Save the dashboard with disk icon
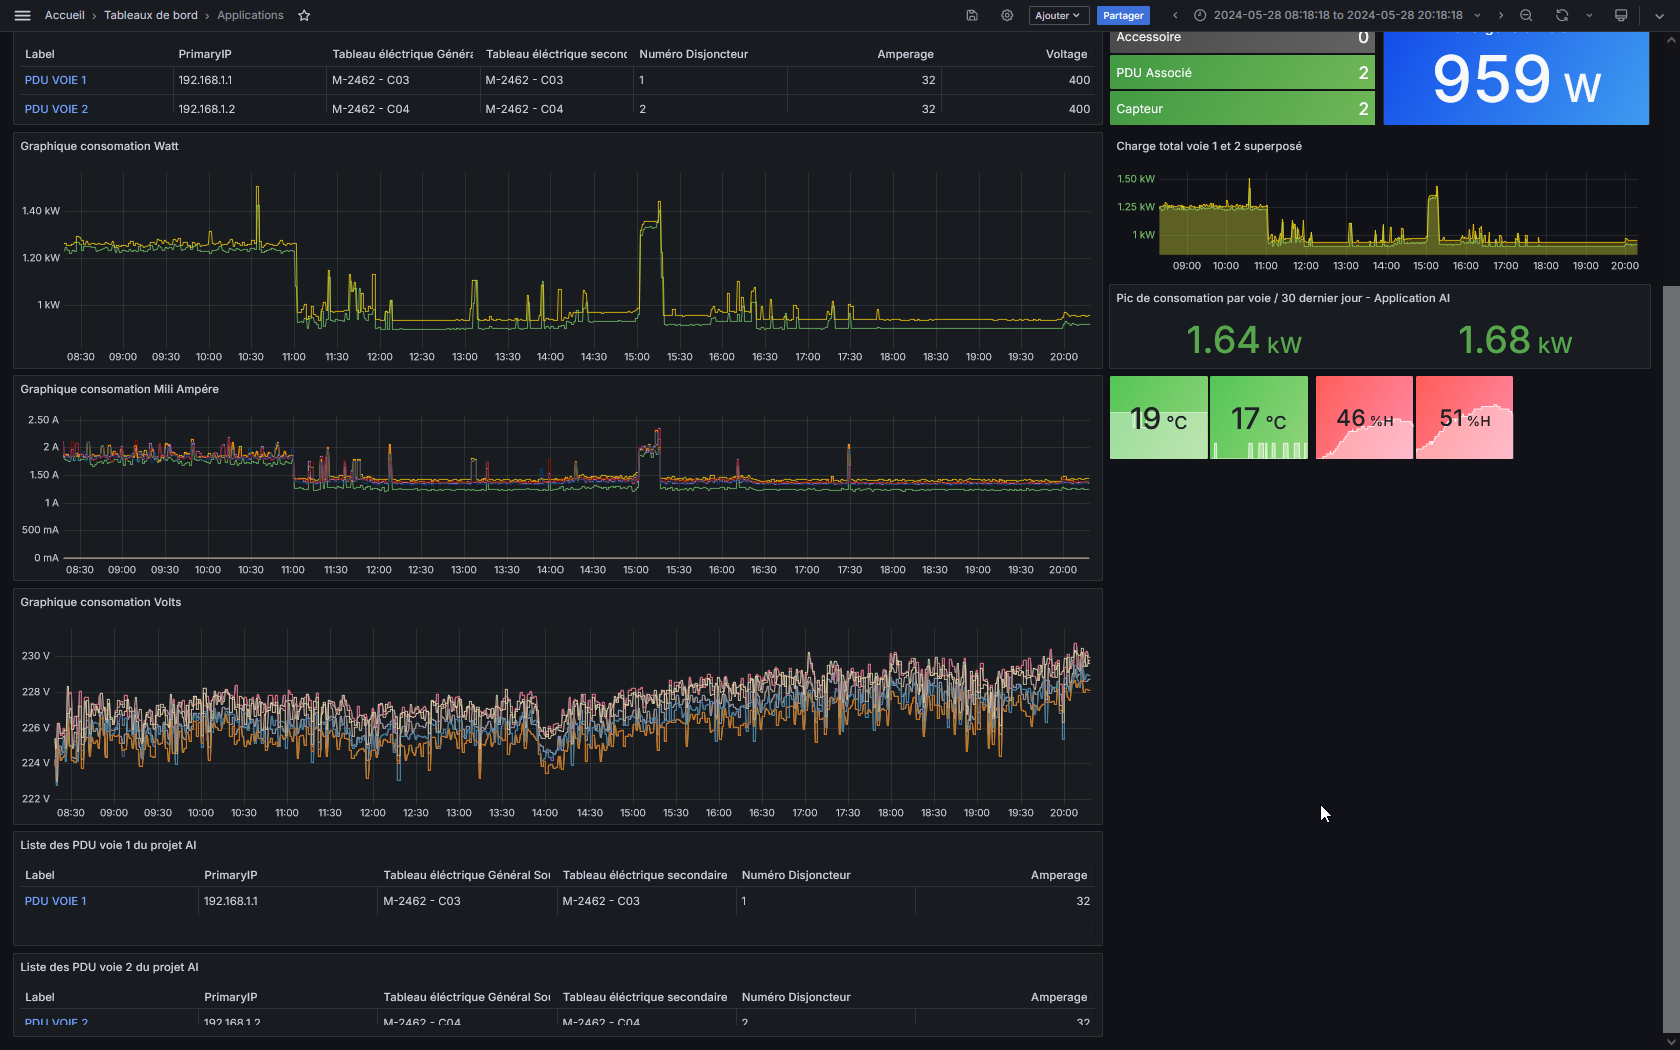 point(971,15)
